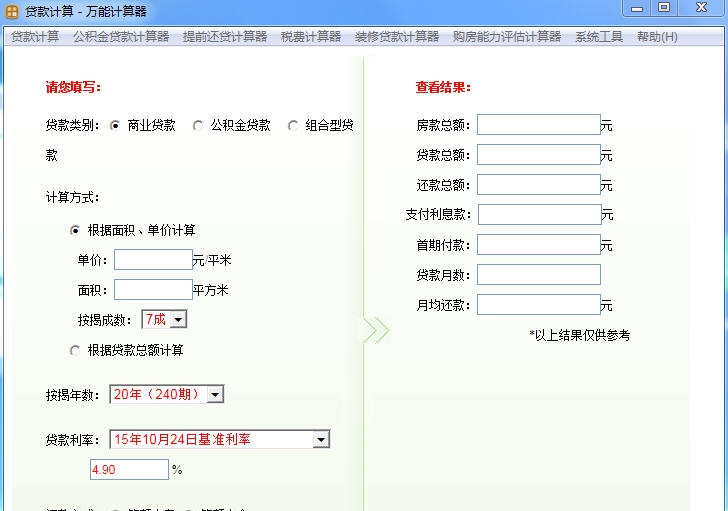The width and height of the screenshot is (728, 511).
Task: Click the 首期付款 result field
Action: [x=539, y=245]
